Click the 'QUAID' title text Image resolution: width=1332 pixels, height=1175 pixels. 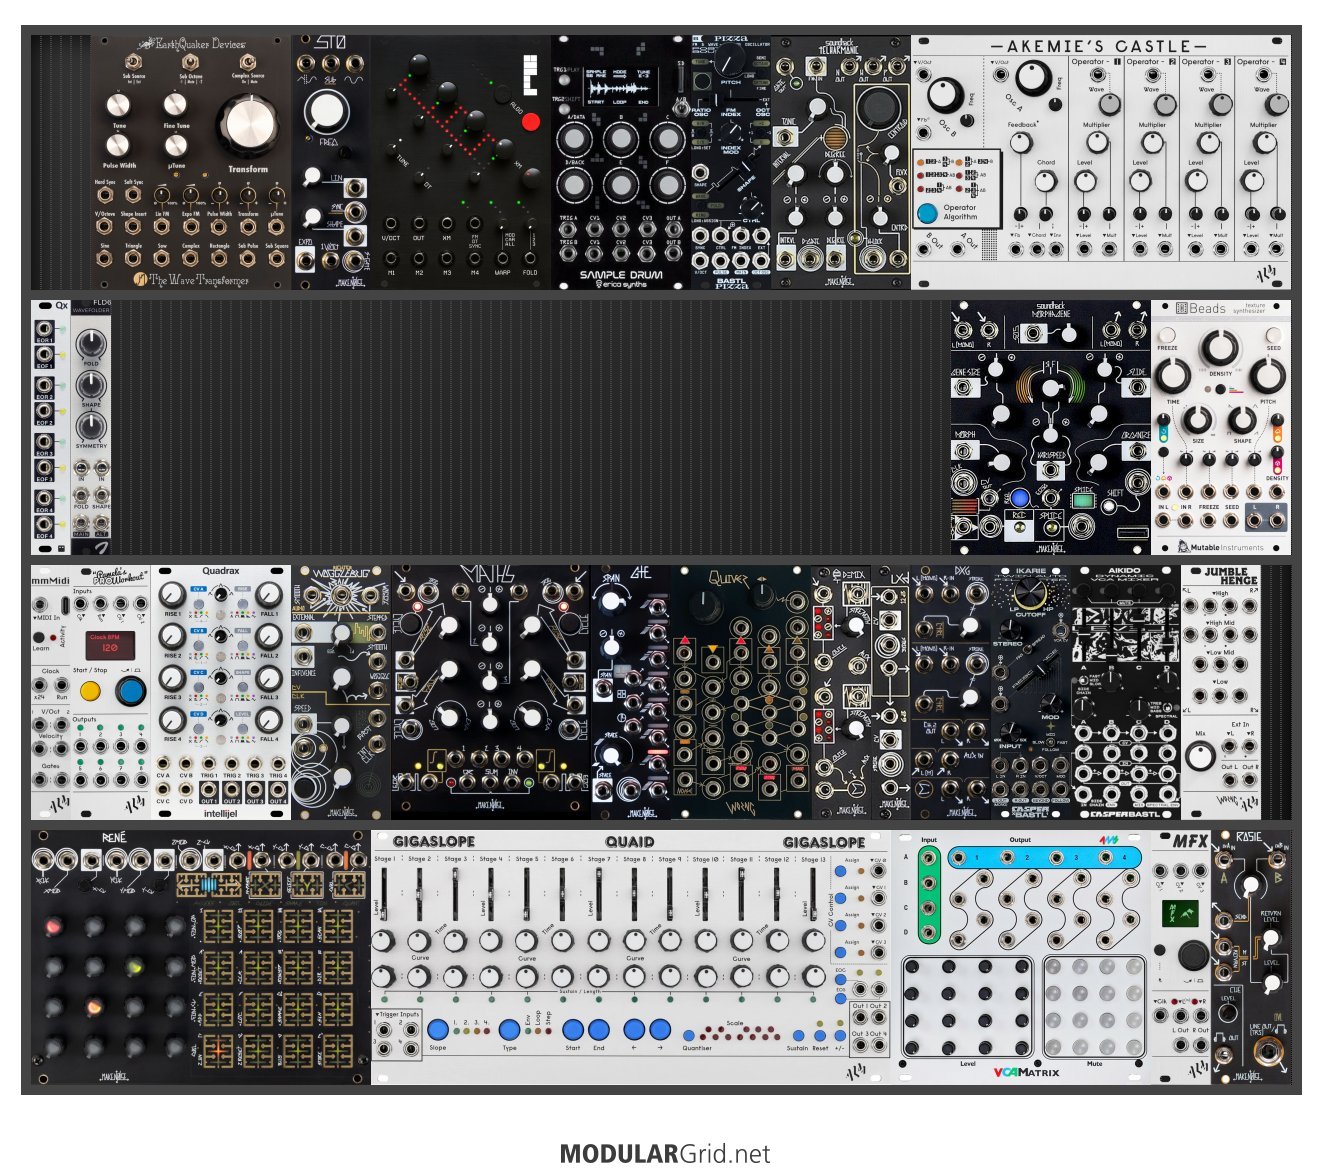coord(630,842)
